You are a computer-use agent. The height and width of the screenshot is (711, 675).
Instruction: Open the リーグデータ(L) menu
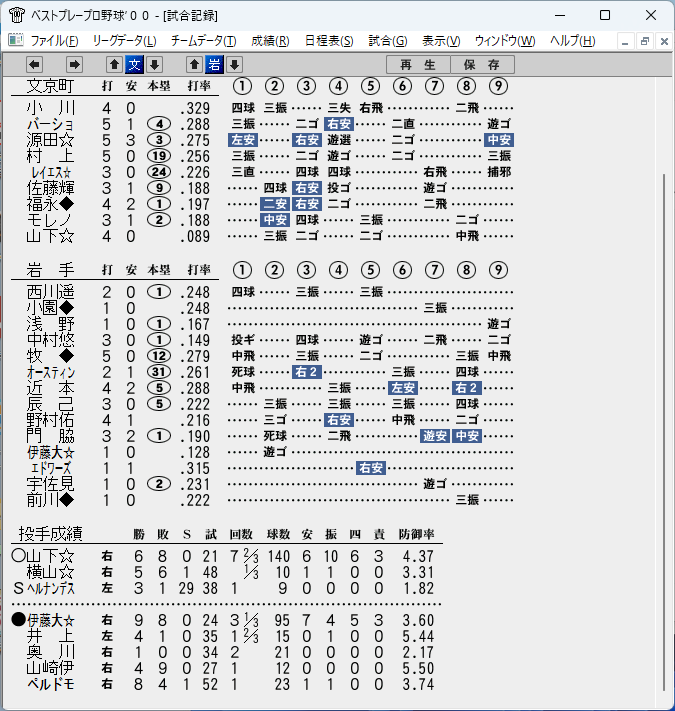tap(125, 41)
